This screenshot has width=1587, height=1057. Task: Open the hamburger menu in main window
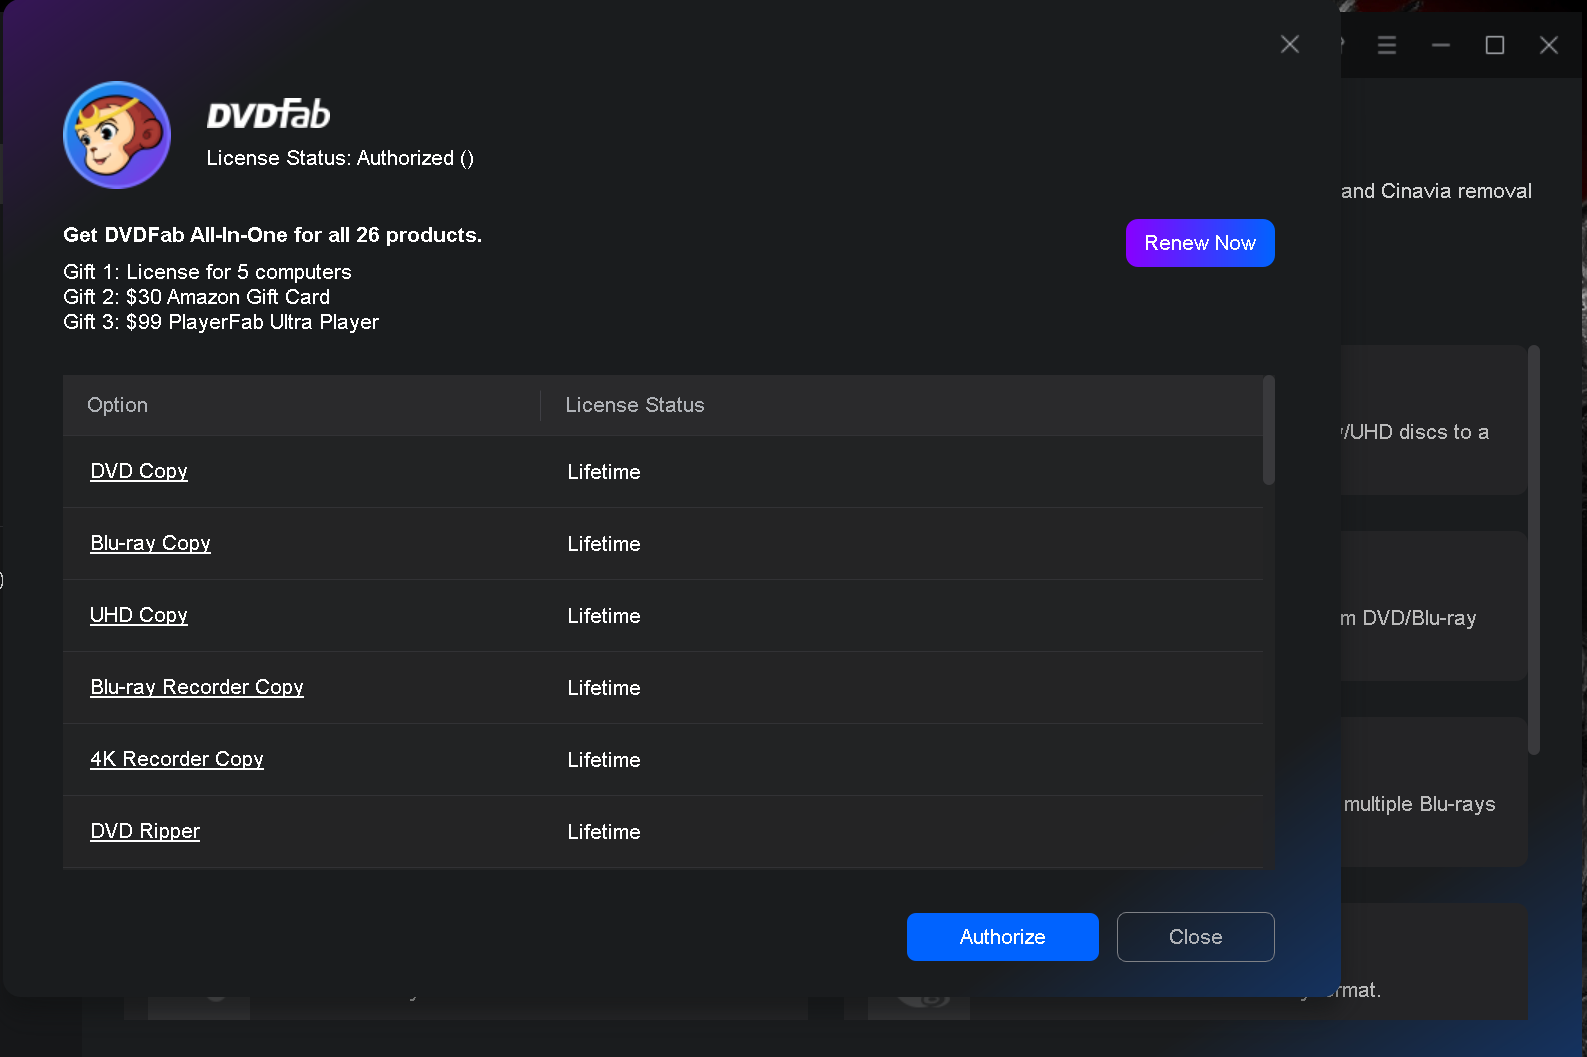(x=1387, y=45)
